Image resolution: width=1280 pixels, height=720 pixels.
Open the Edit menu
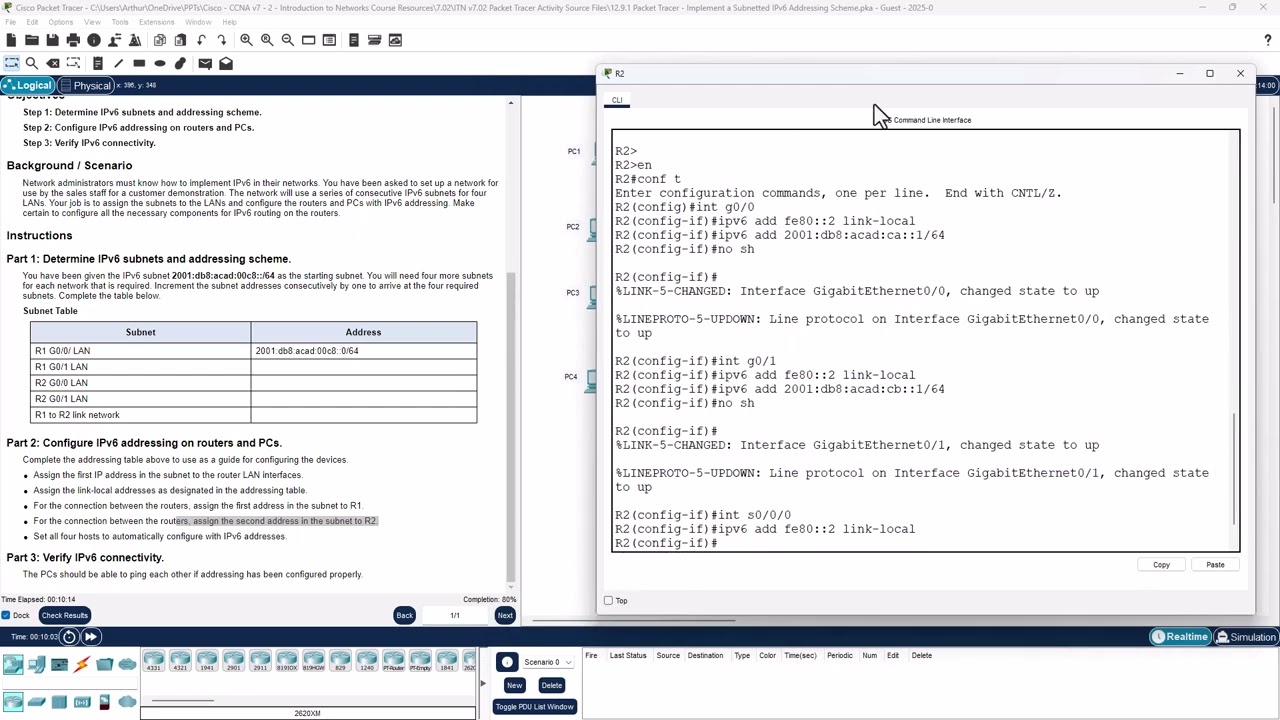33,22
